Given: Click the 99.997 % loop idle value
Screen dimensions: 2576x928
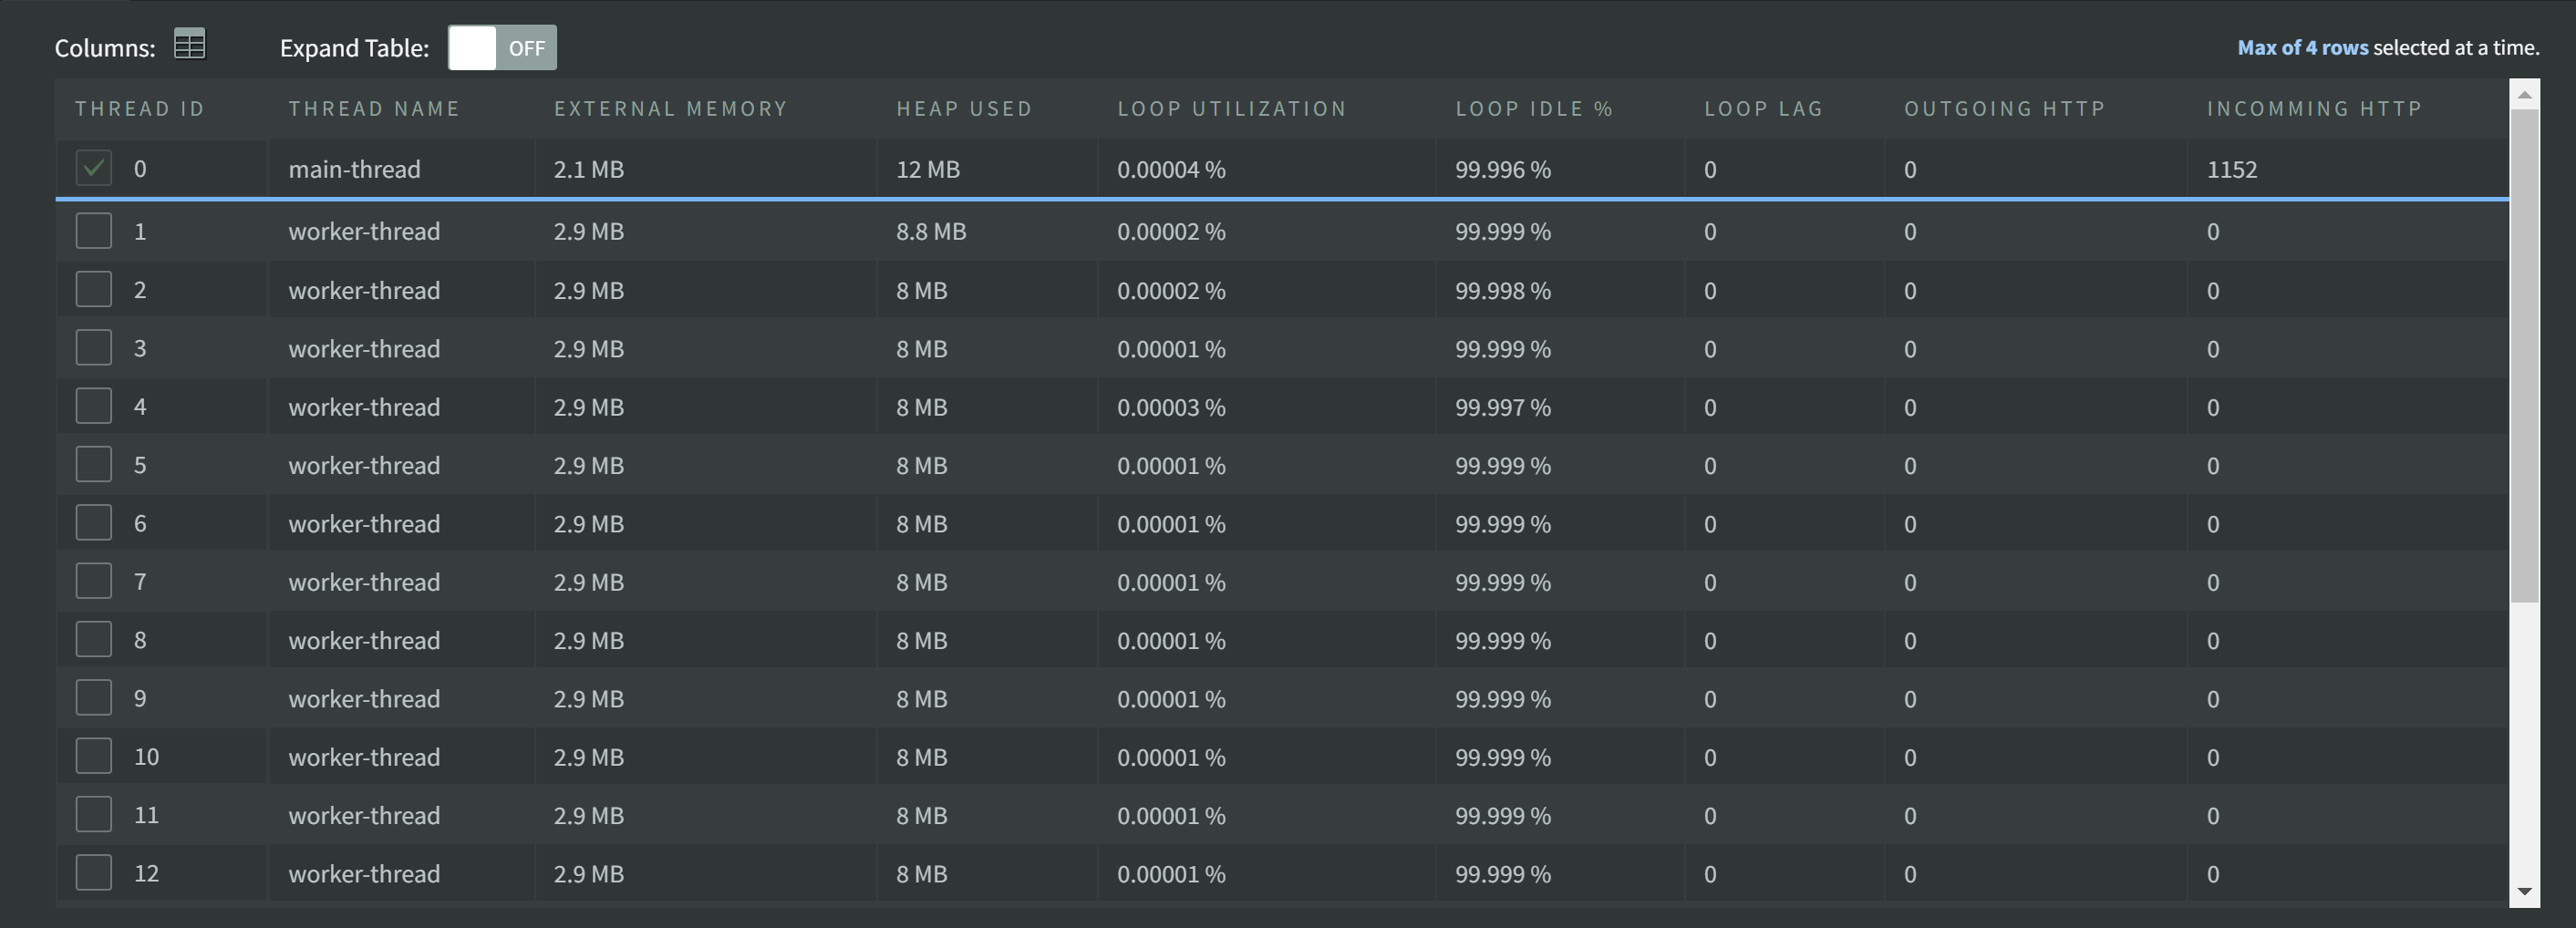Looking at the screenshot, I should pos(1503,407).
